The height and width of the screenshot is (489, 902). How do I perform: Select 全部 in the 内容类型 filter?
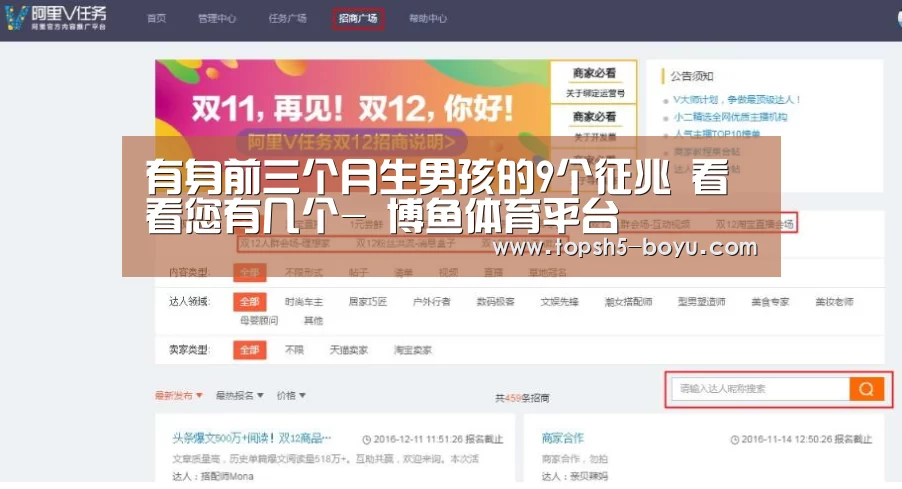250,272
